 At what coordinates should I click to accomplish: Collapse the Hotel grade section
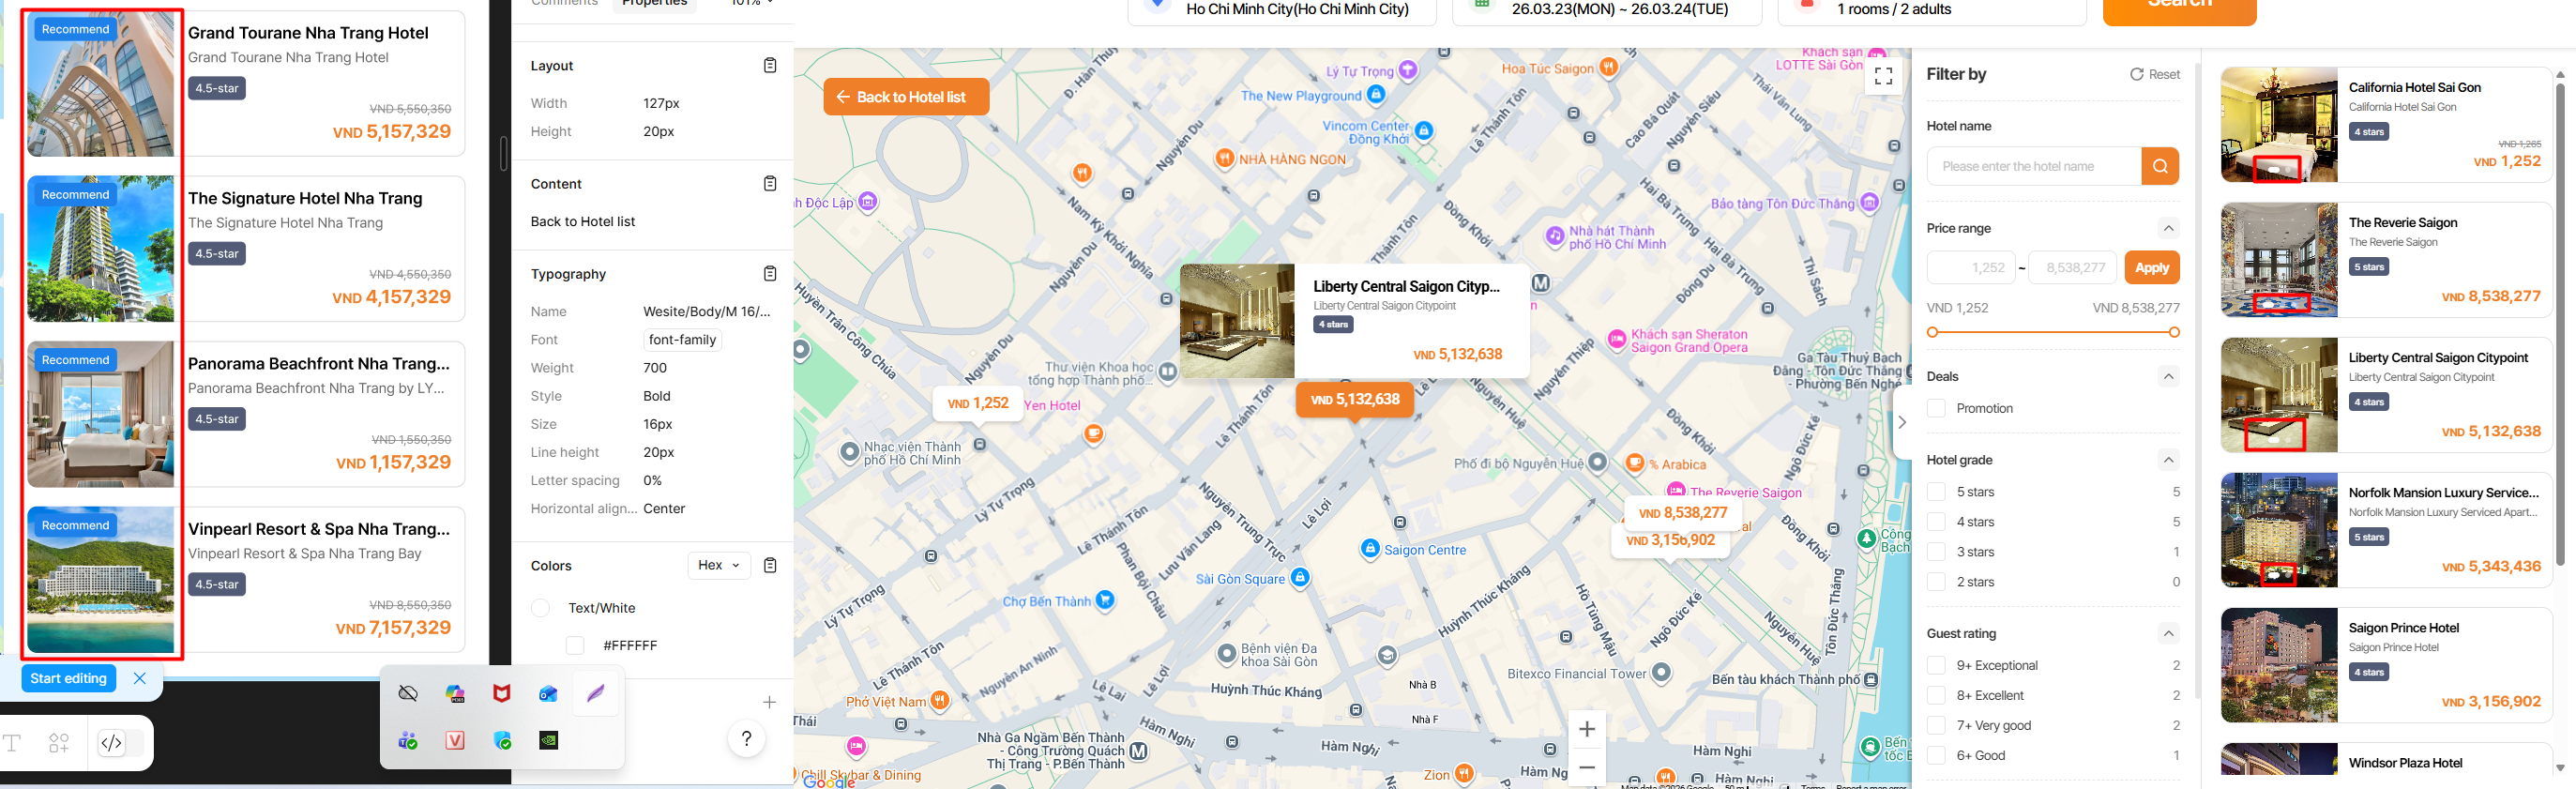[x=2168, y=460]
